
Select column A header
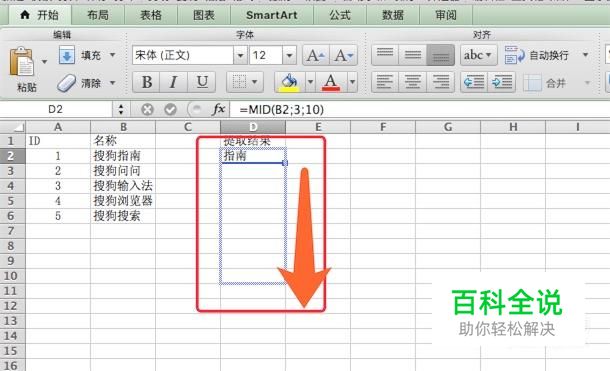coord(58,127)
